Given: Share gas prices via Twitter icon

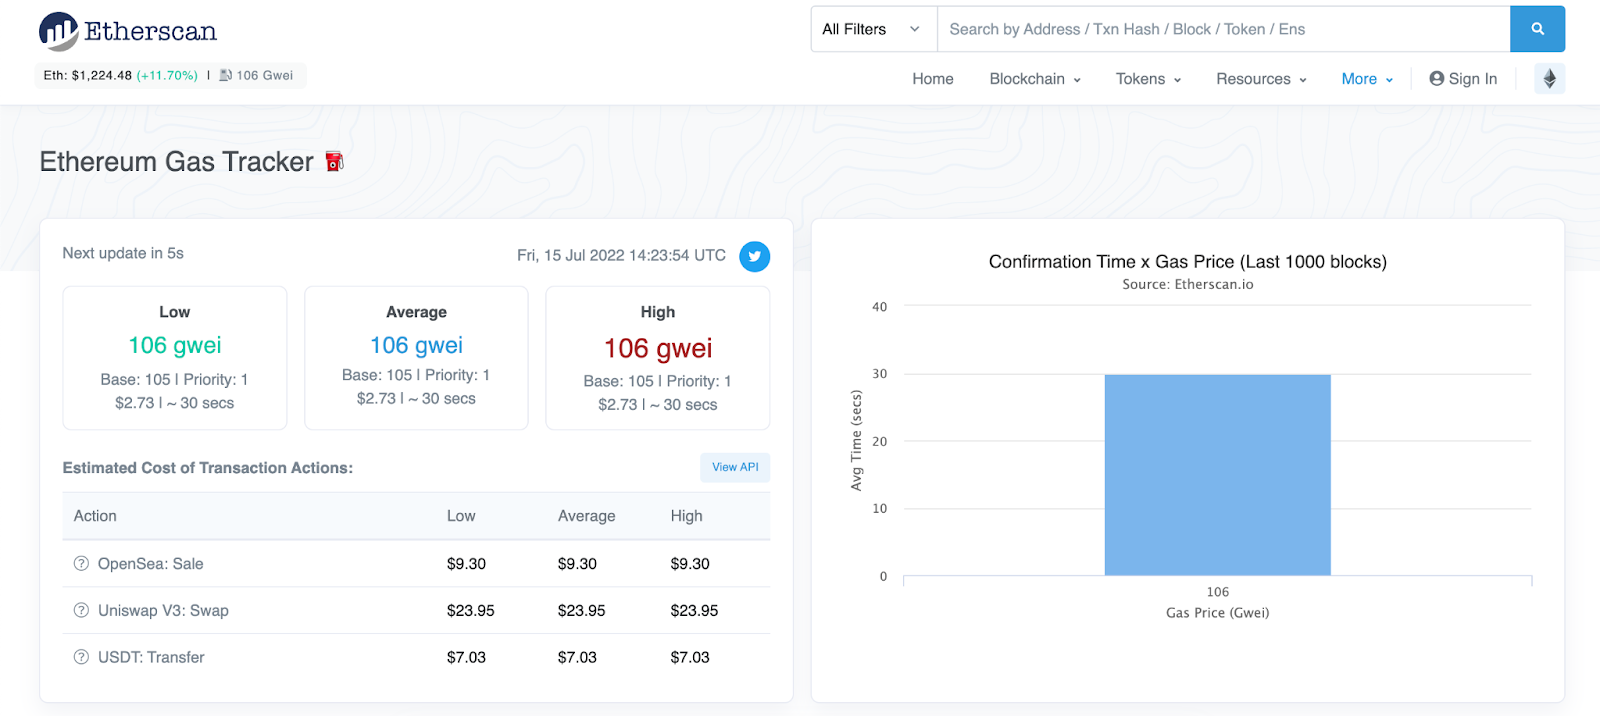Looking at the screenshot, I should (x=755, y=256).
